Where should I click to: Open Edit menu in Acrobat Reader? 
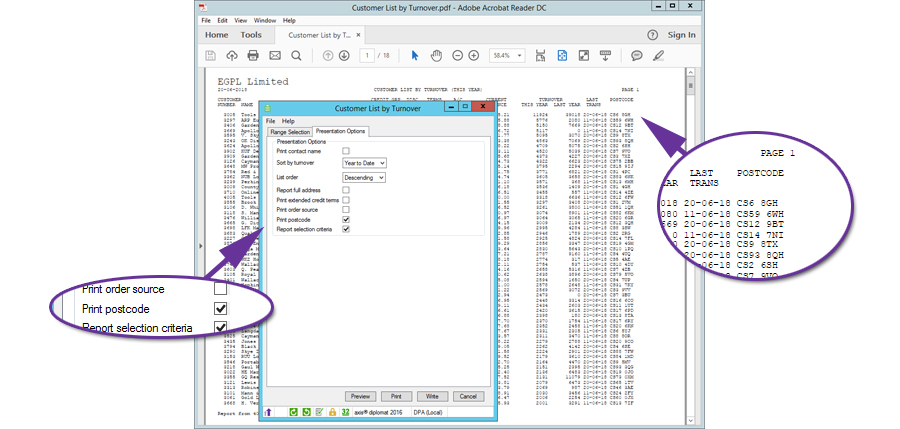click(223, 20)
